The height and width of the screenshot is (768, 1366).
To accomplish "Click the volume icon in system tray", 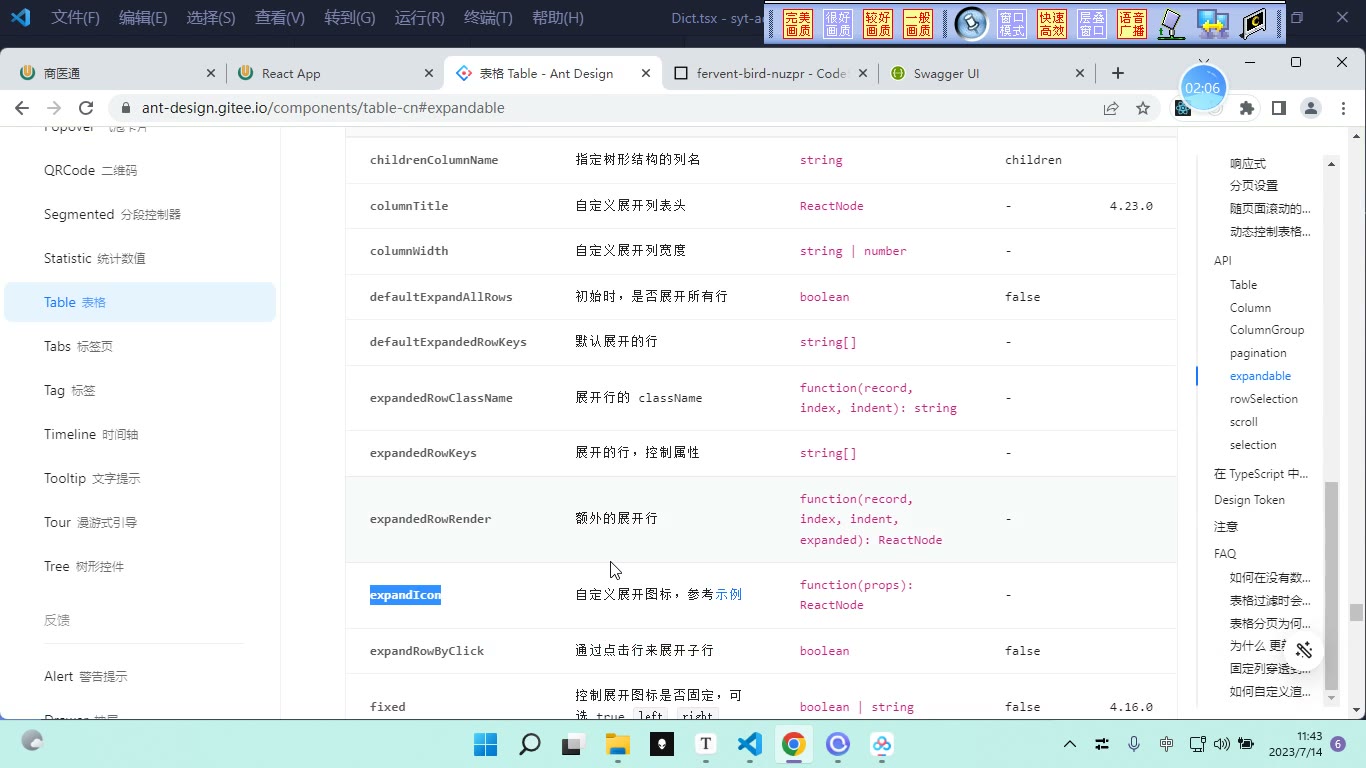I will pos(1221,744).
